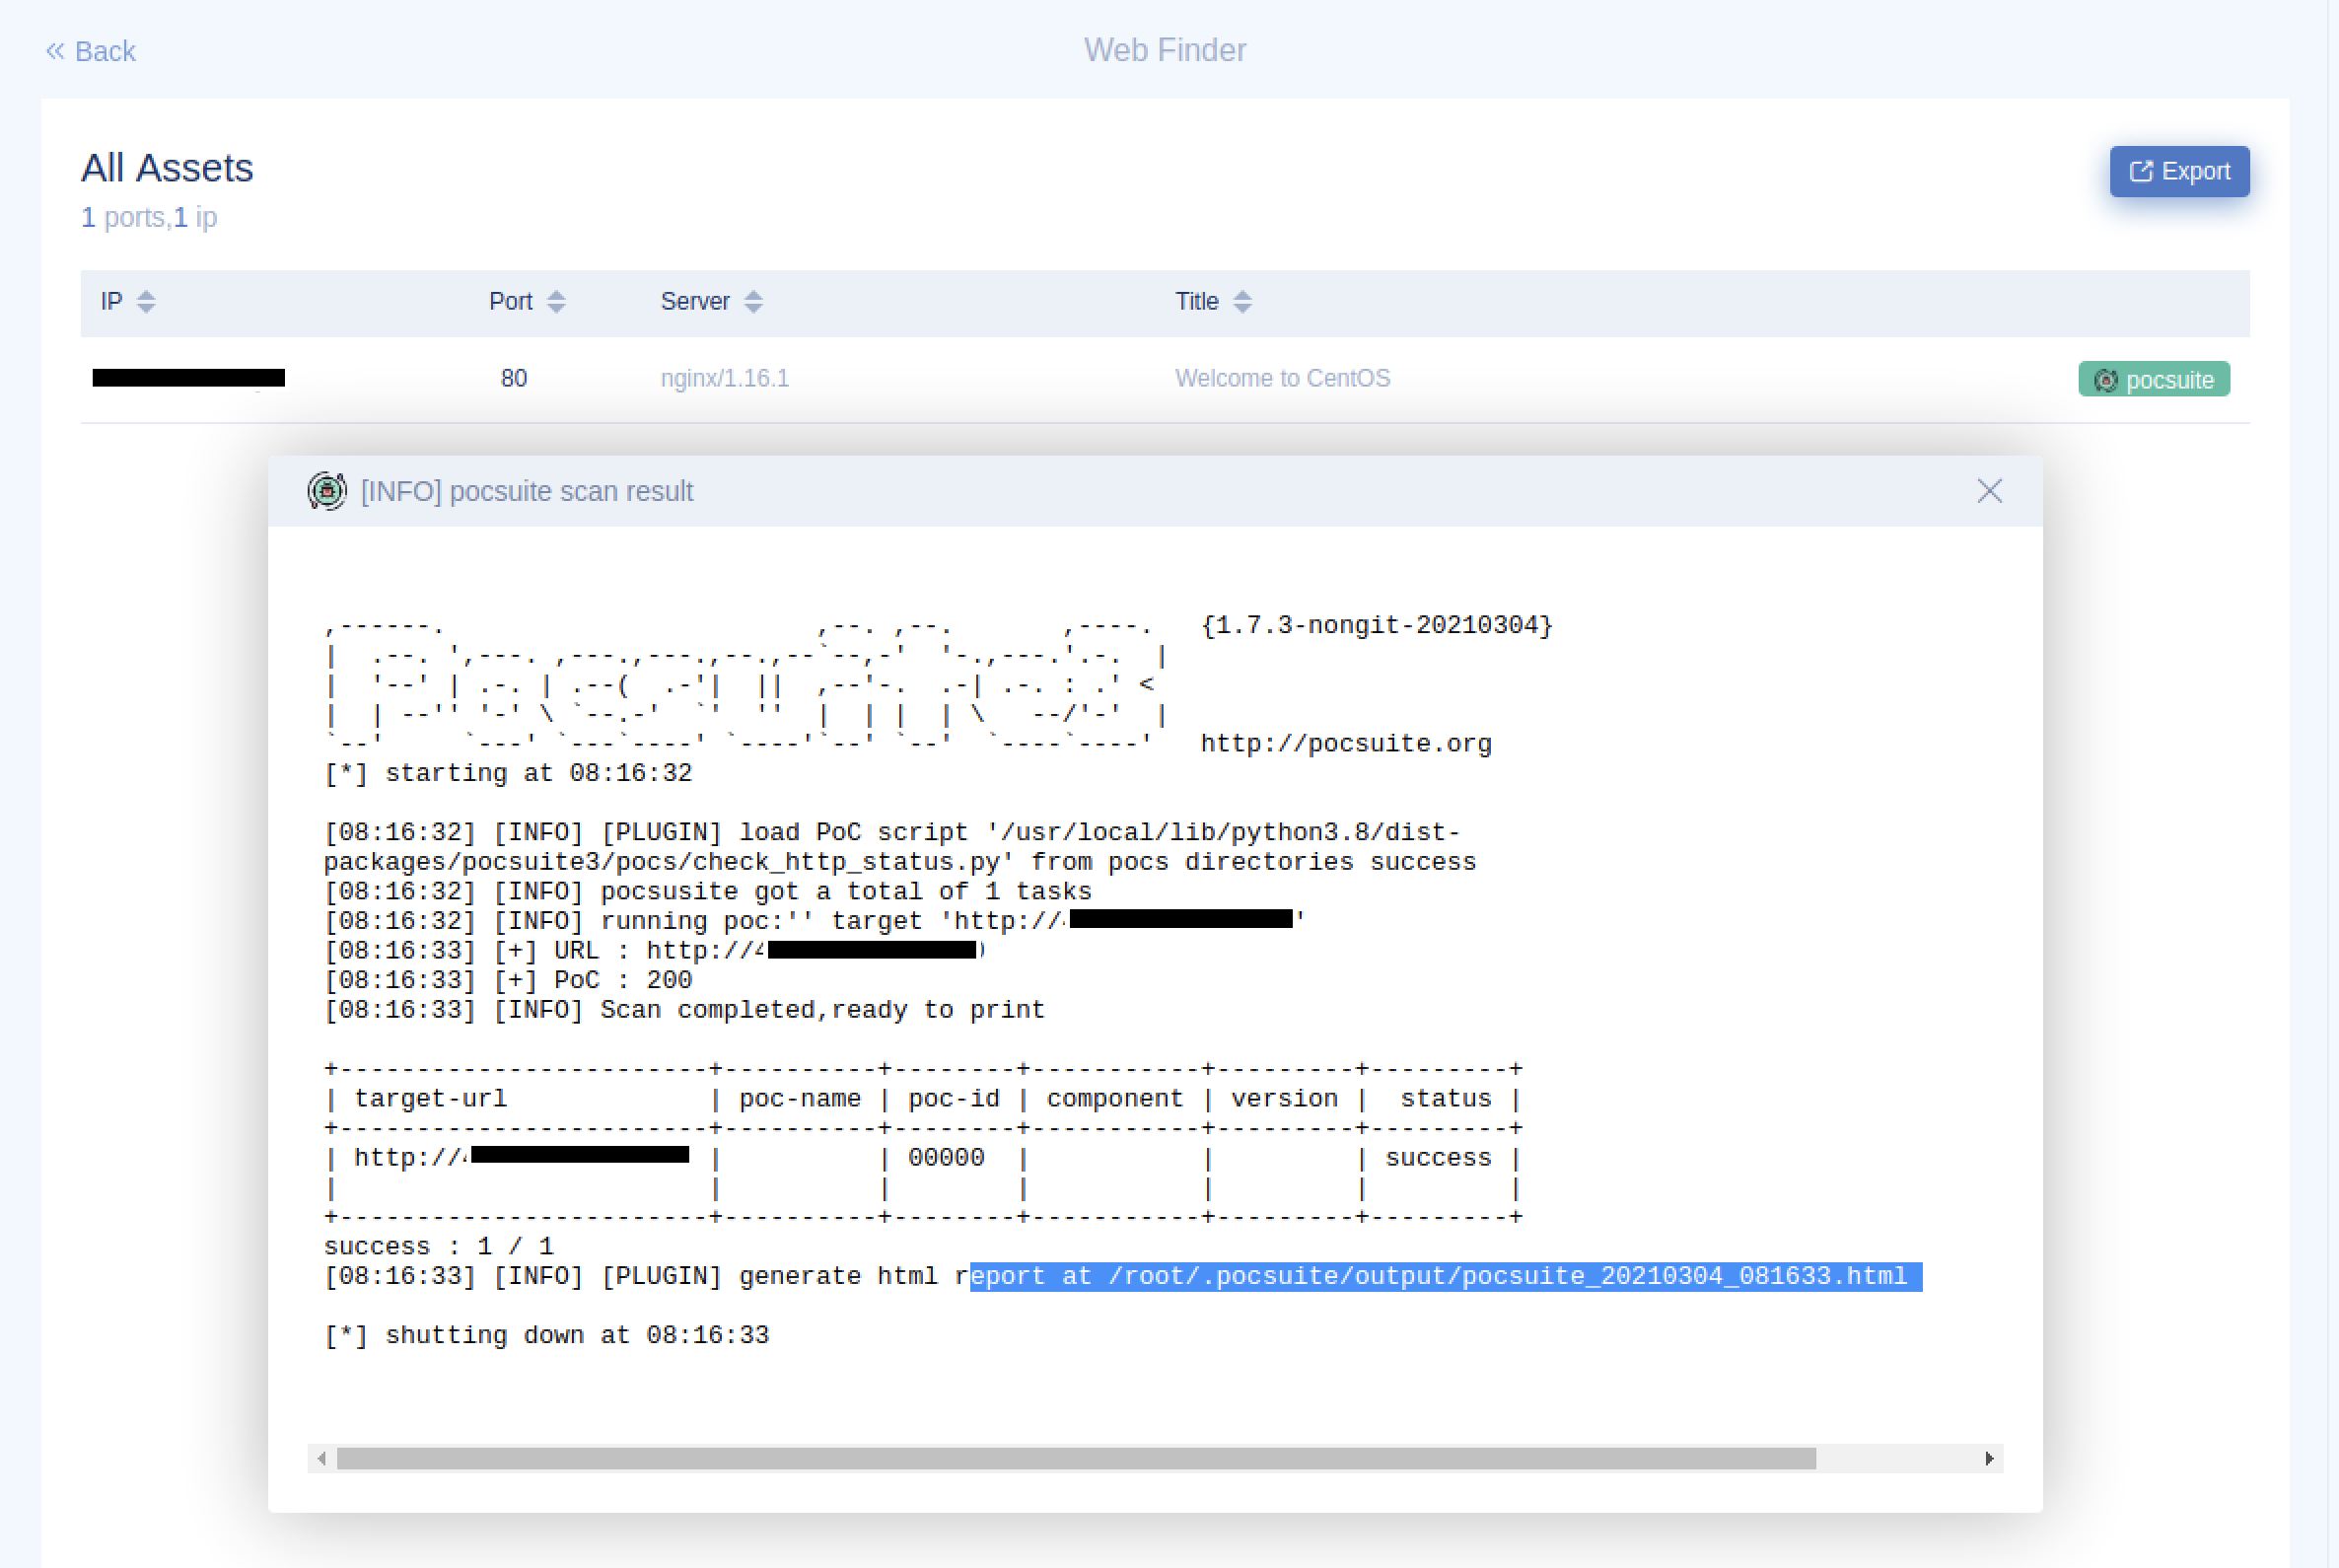Open scan results via the pocsuite badge

point(2153,379)
